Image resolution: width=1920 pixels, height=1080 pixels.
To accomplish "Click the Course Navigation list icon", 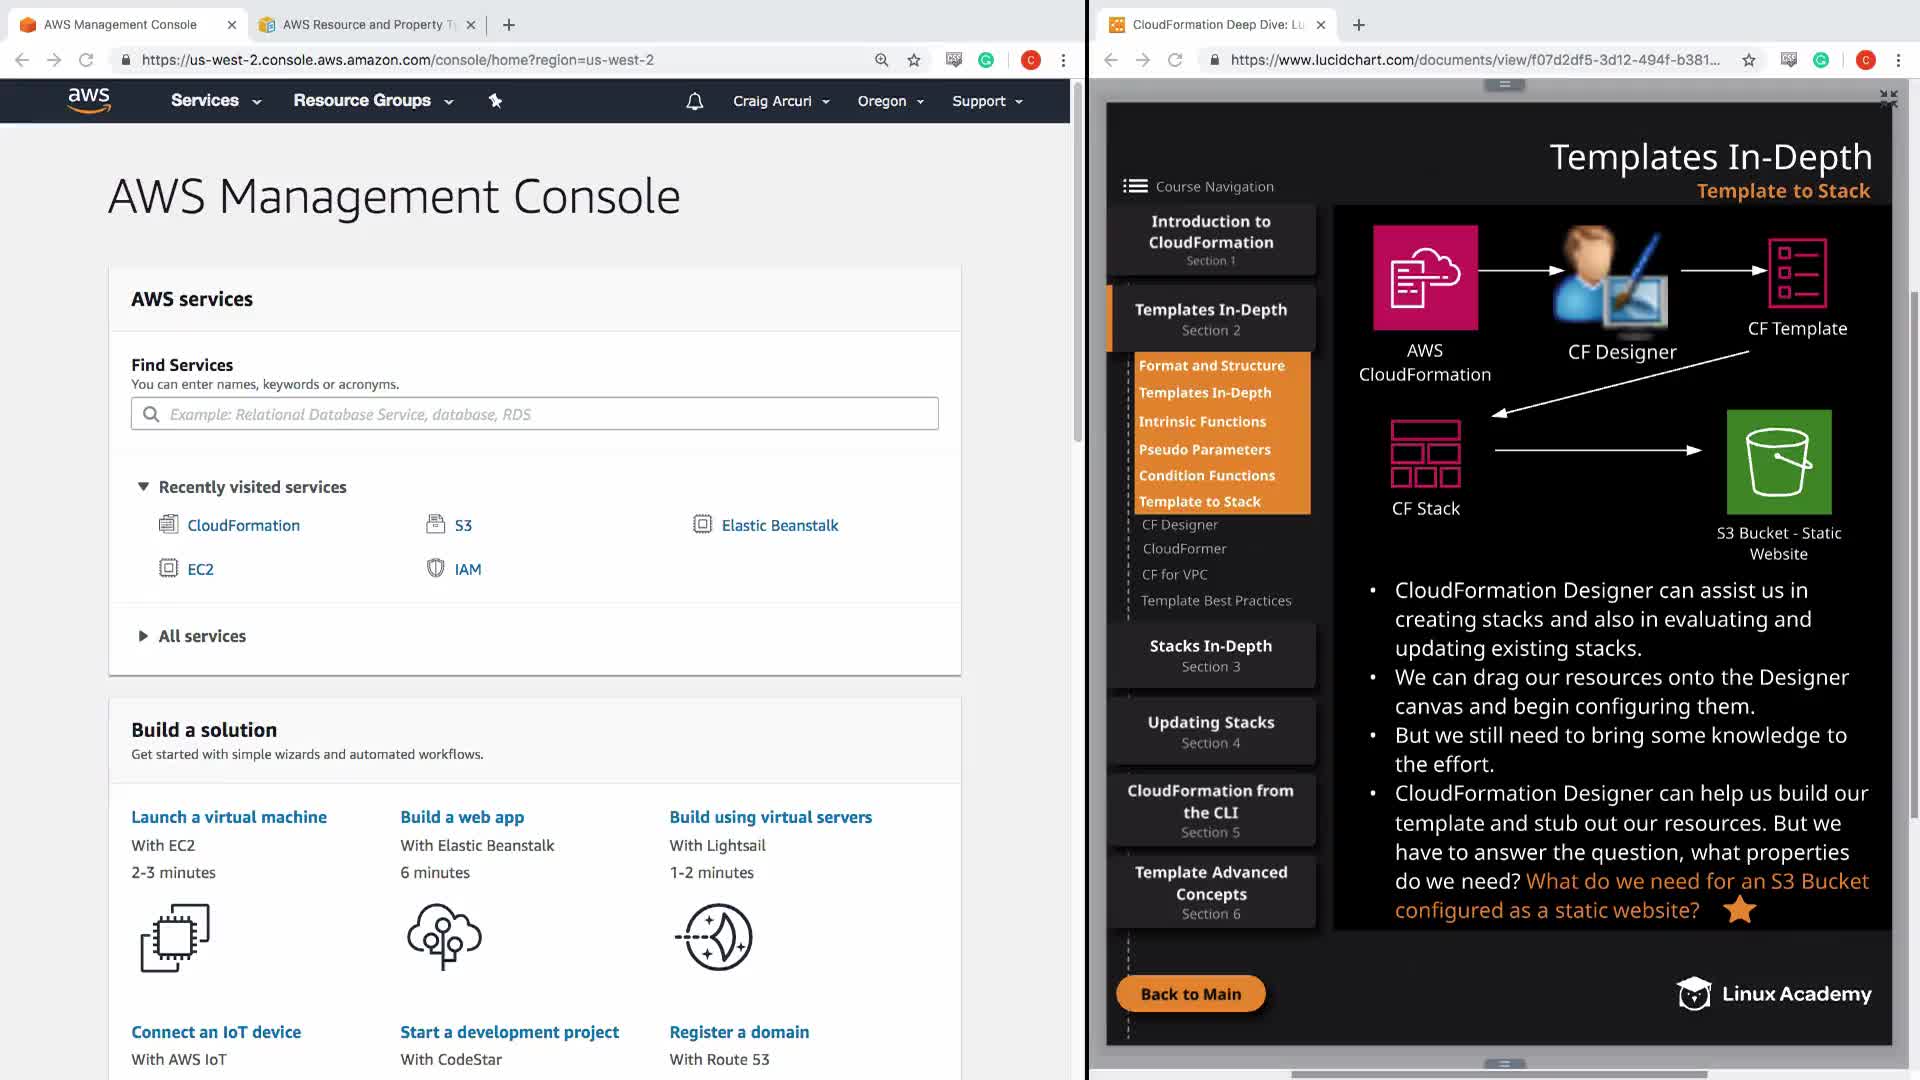I will (x=1135, y=186).
